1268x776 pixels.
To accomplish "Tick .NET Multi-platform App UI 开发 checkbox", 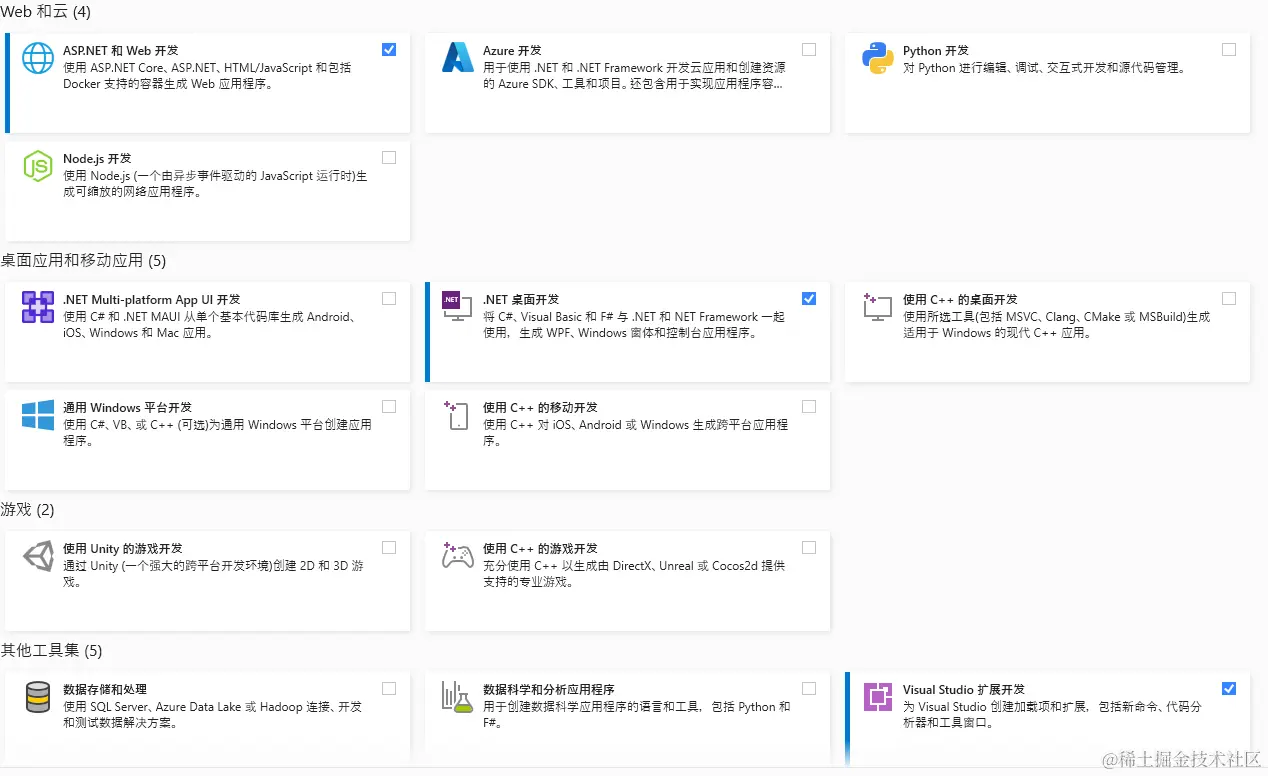I will pos(389,298).
